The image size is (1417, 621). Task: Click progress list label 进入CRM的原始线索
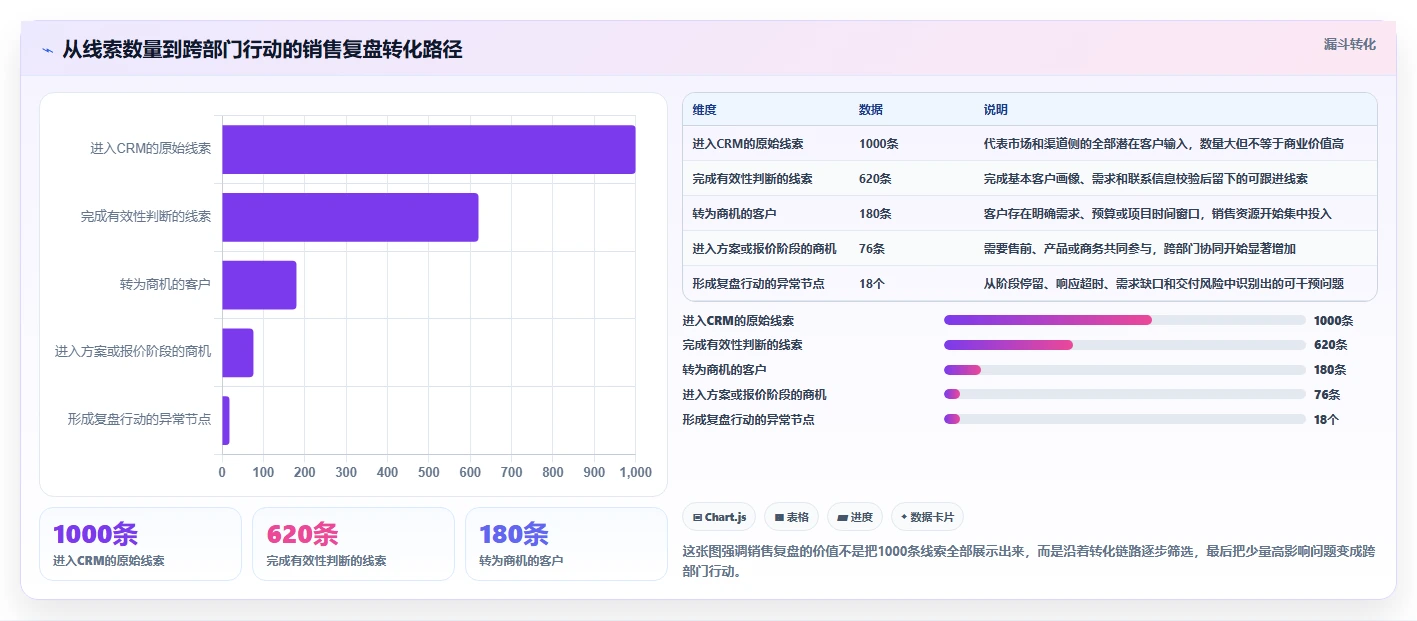pyautogui.click(x=738, y=321)
